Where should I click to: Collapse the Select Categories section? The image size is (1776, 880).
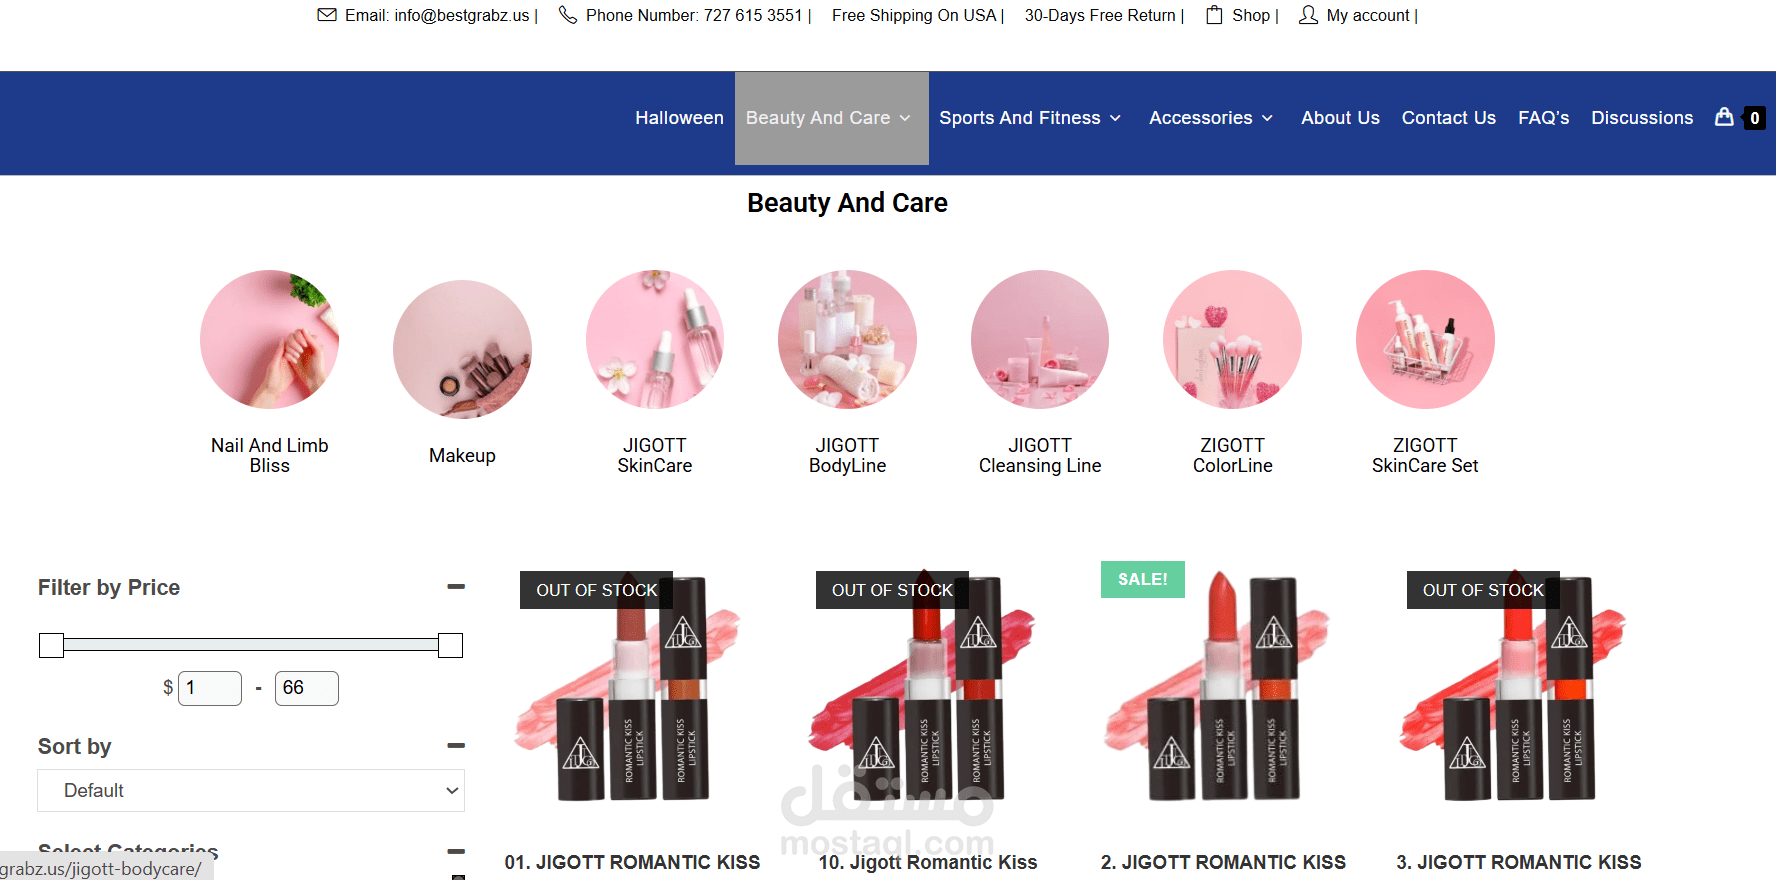coord(456,851)
